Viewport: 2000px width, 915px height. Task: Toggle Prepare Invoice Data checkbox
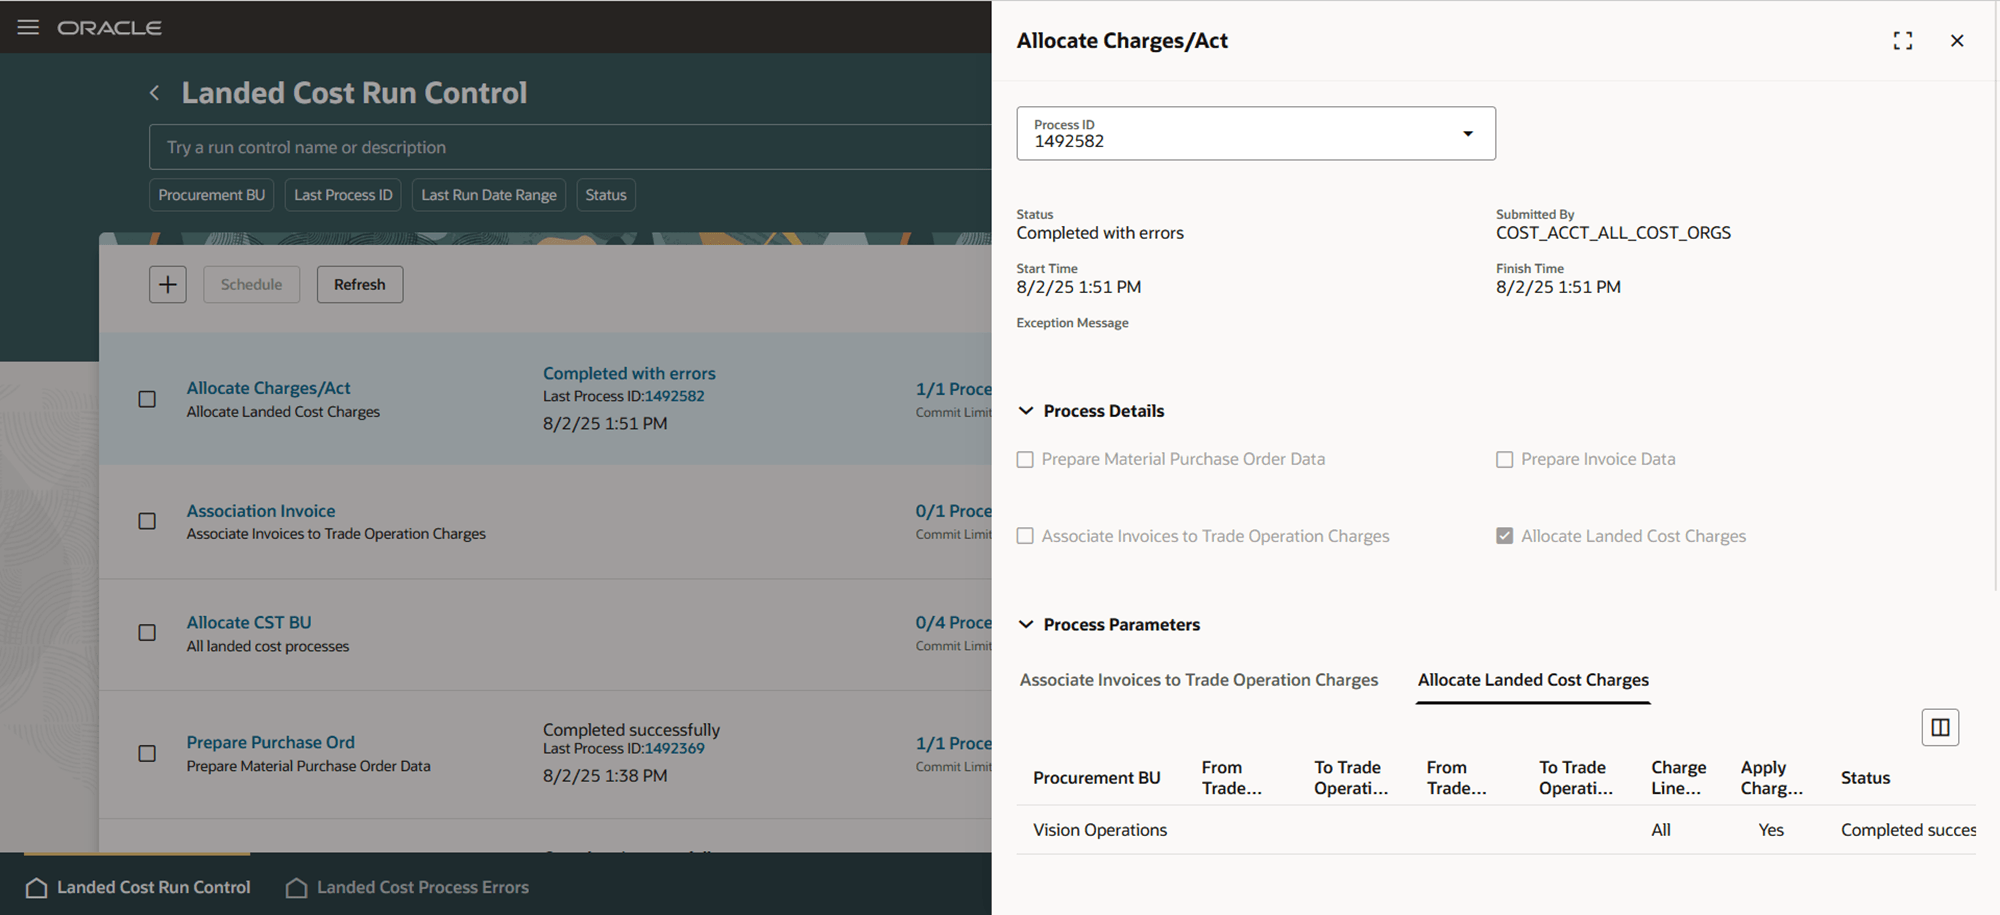pos(1504,459)
